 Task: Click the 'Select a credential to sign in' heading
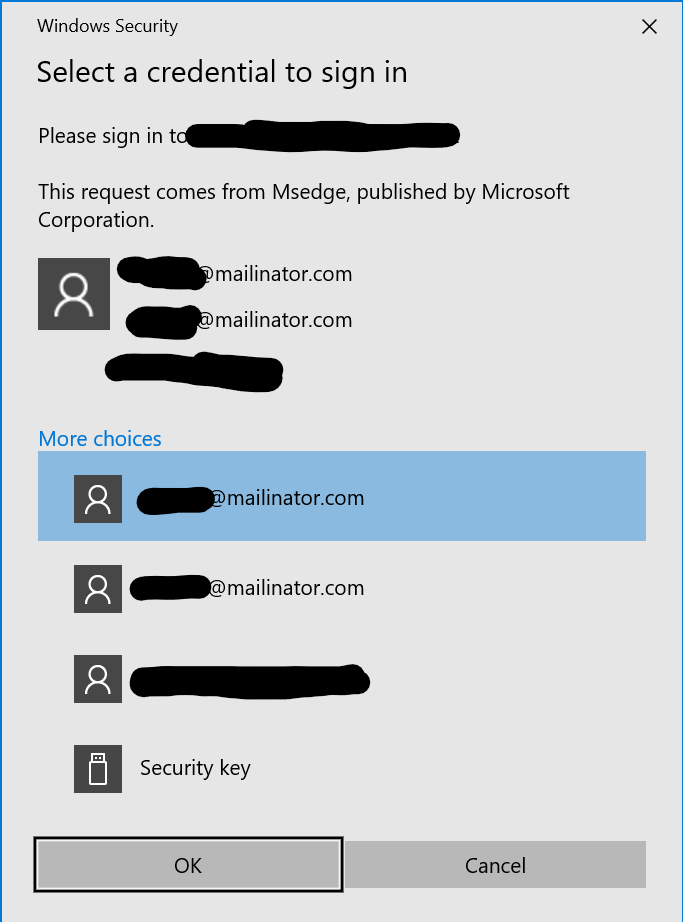coord(222,72)
